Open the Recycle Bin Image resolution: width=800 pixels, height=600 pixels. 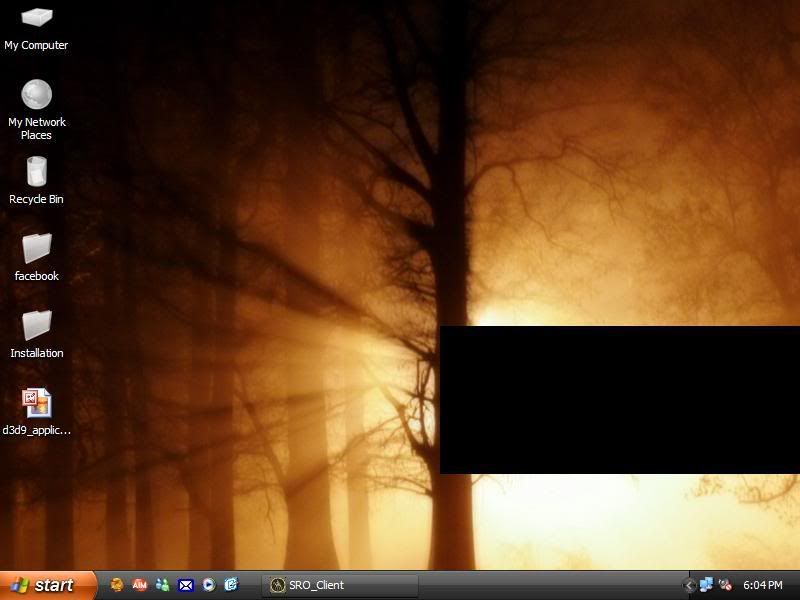[36, 172]
